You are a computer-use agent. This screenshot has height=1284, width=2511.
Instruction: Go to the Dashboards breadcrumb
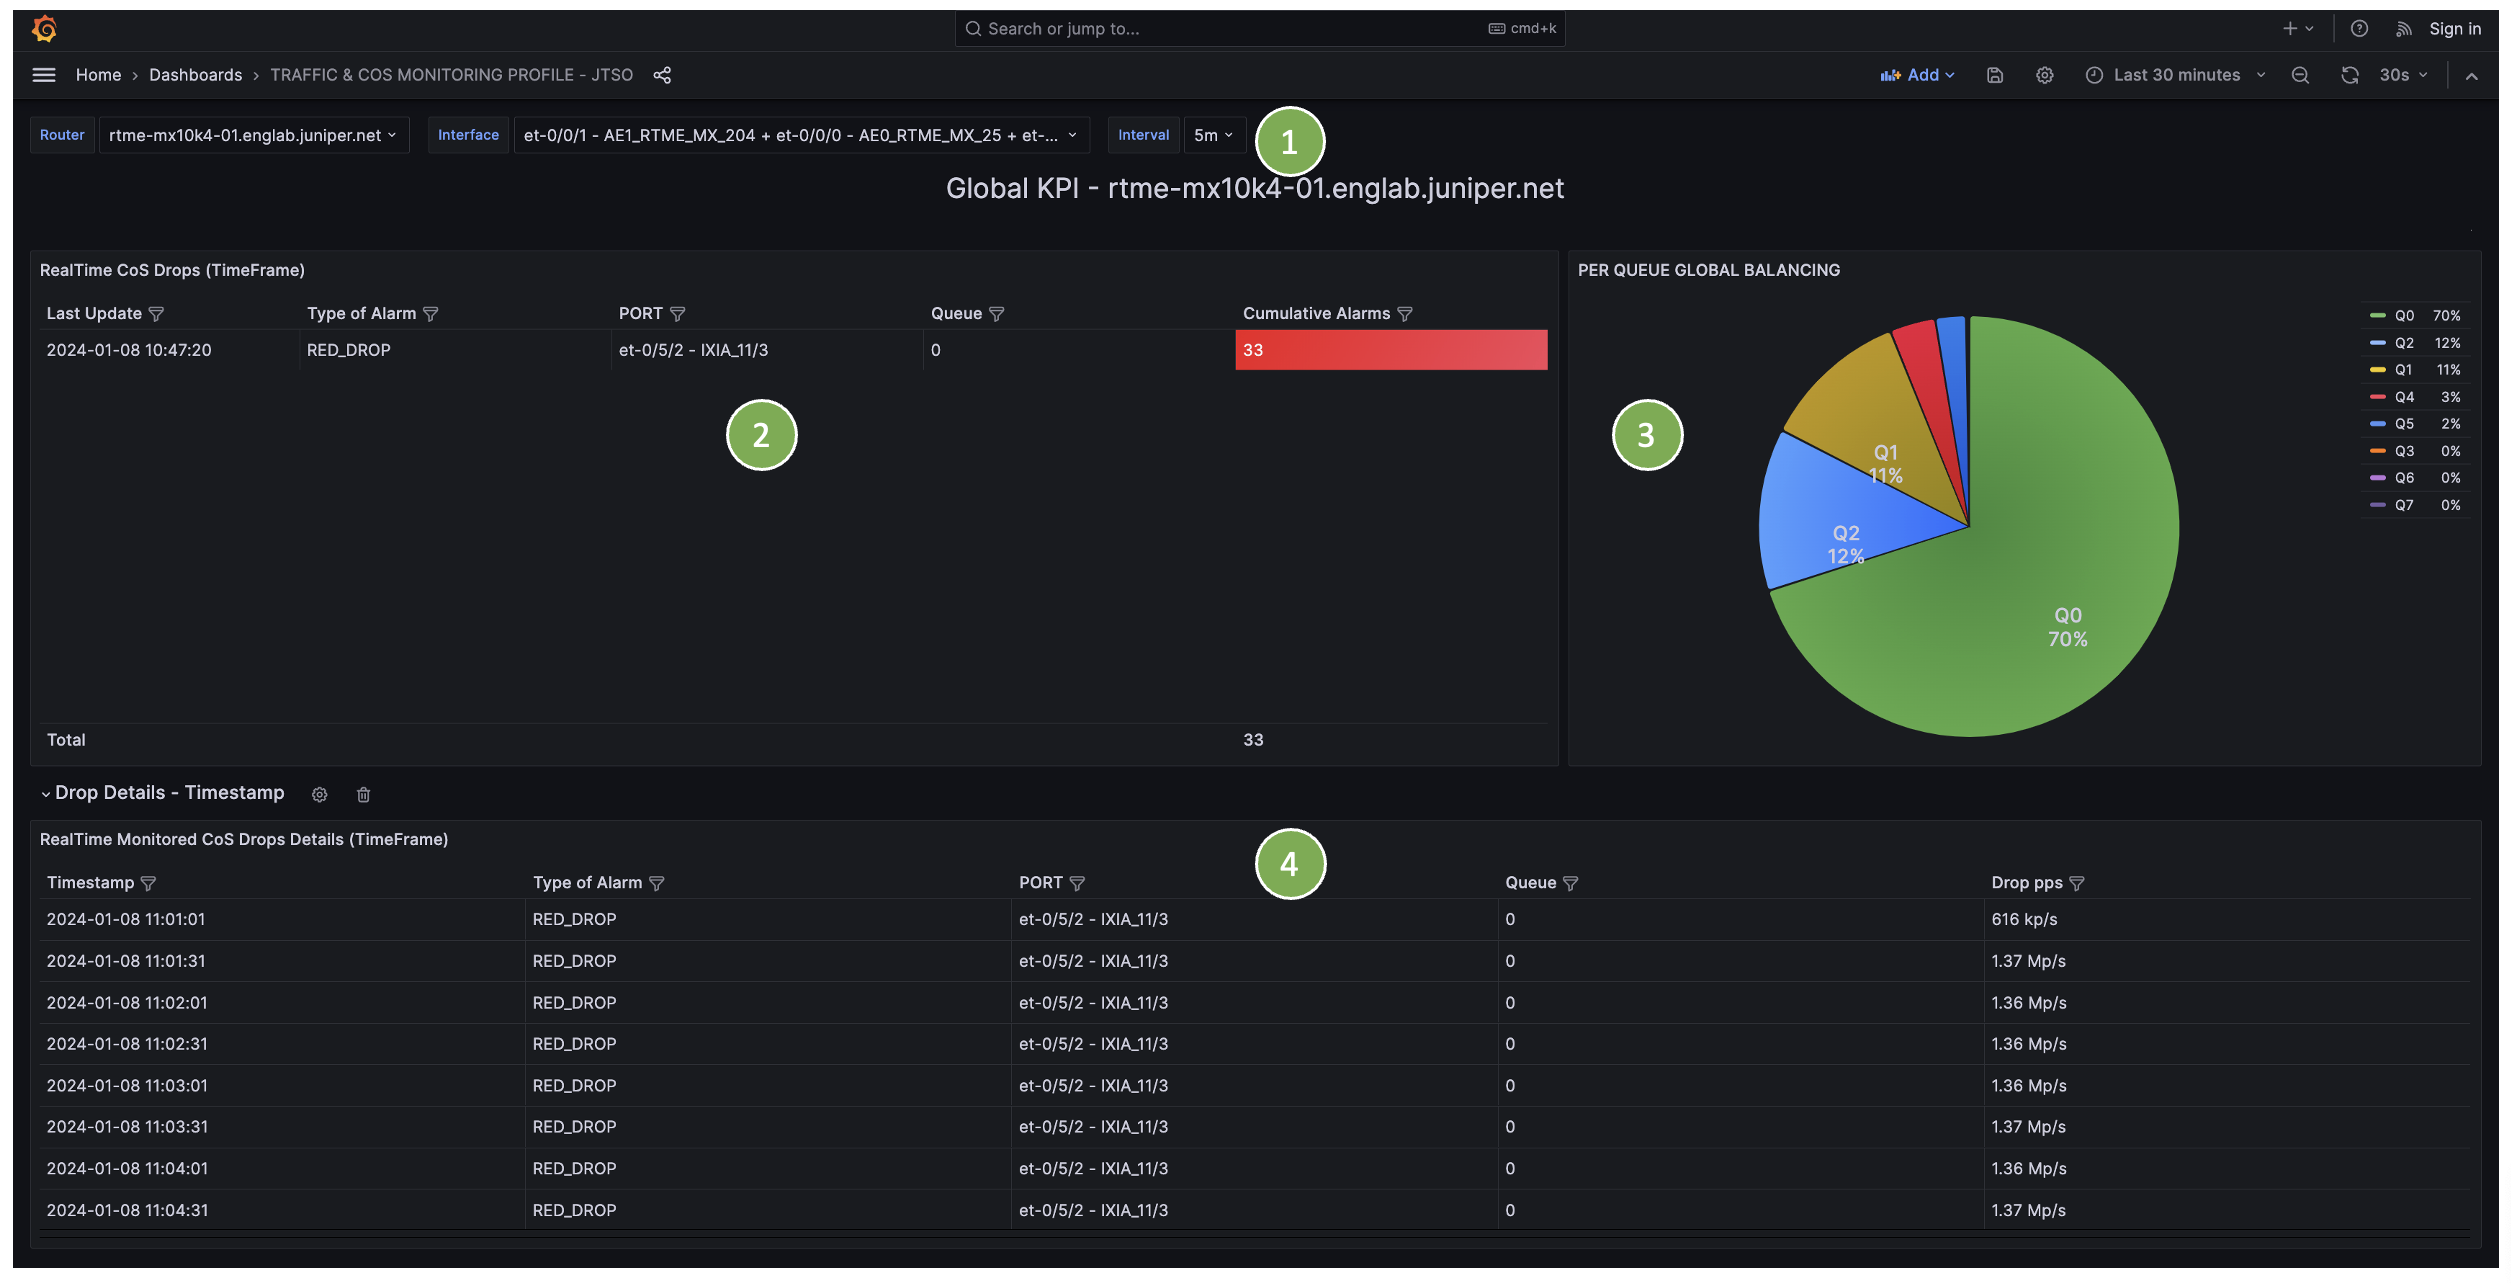click(195, 75)
